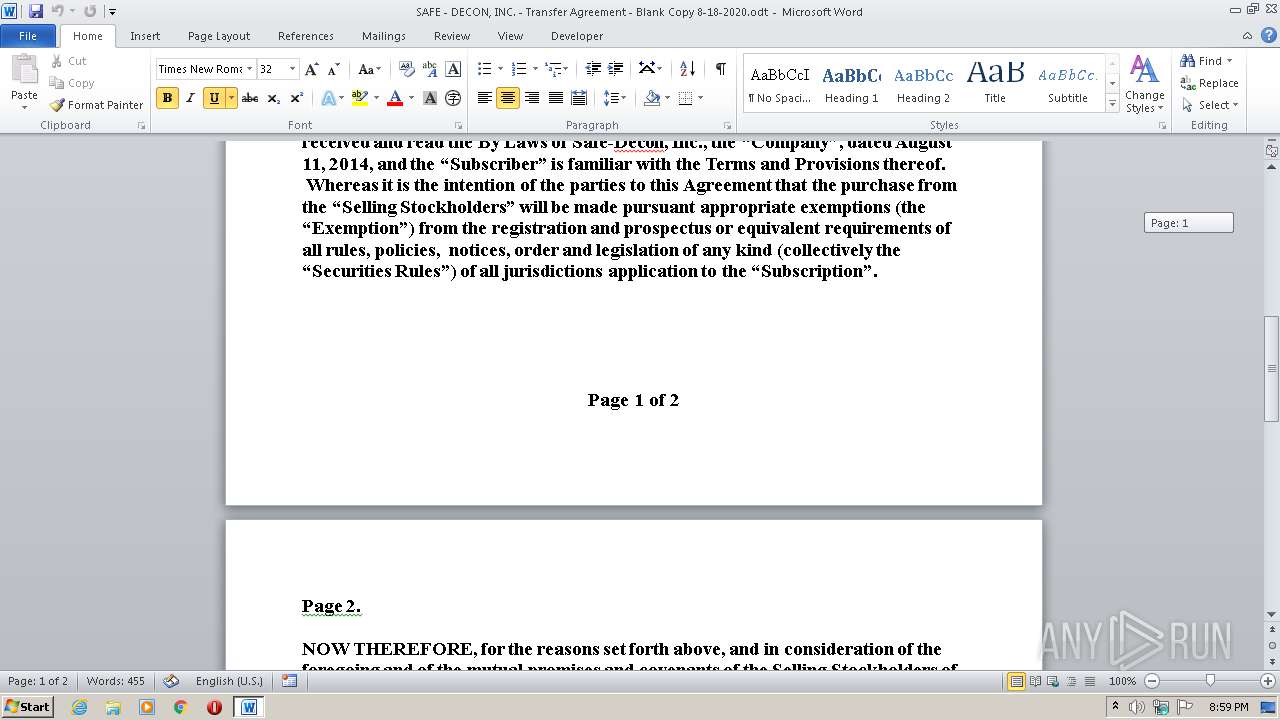Click the Replace button

(1209, 83)
